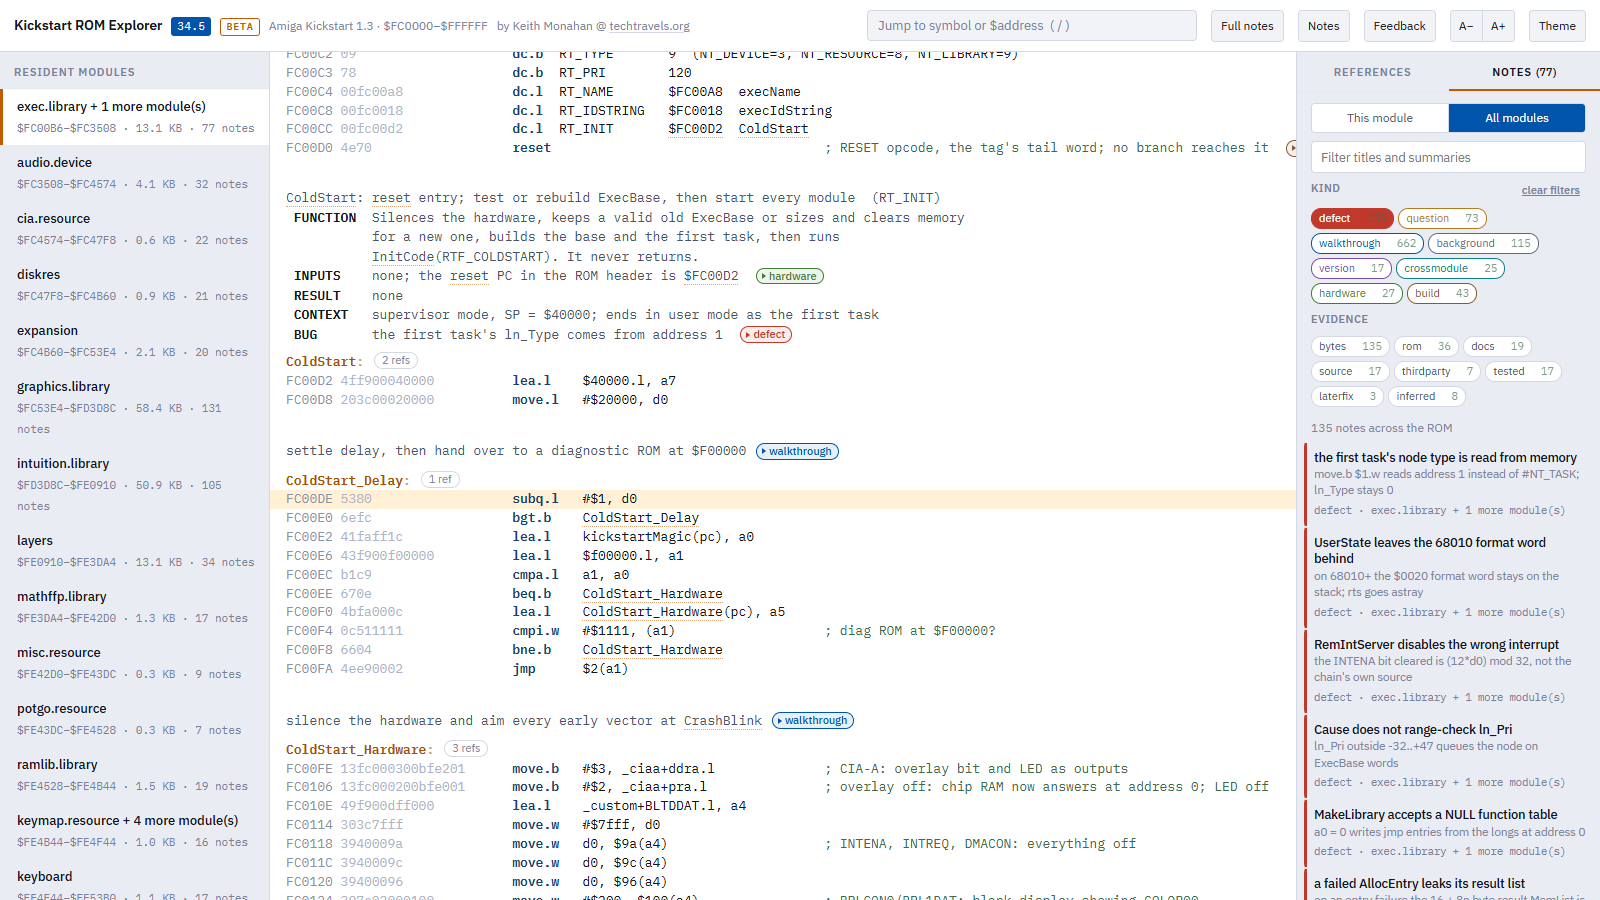This screenshot has height=900, width=1600.
Task: Filter evidence by rom
Action: pyautogui.click(x=1426, y=346)
